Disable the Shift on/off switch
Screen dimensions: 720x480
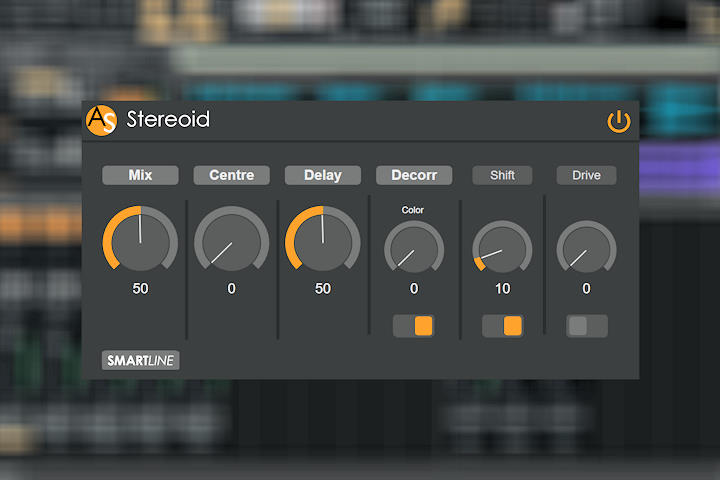click(502, 326)
